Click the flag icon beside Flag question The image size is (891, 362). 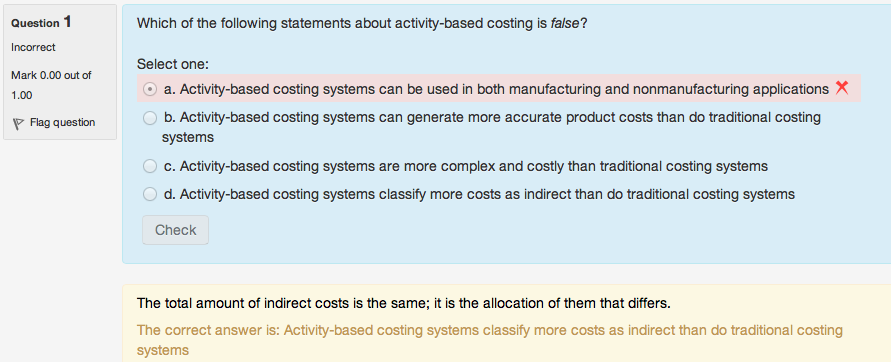coord(18,123)
